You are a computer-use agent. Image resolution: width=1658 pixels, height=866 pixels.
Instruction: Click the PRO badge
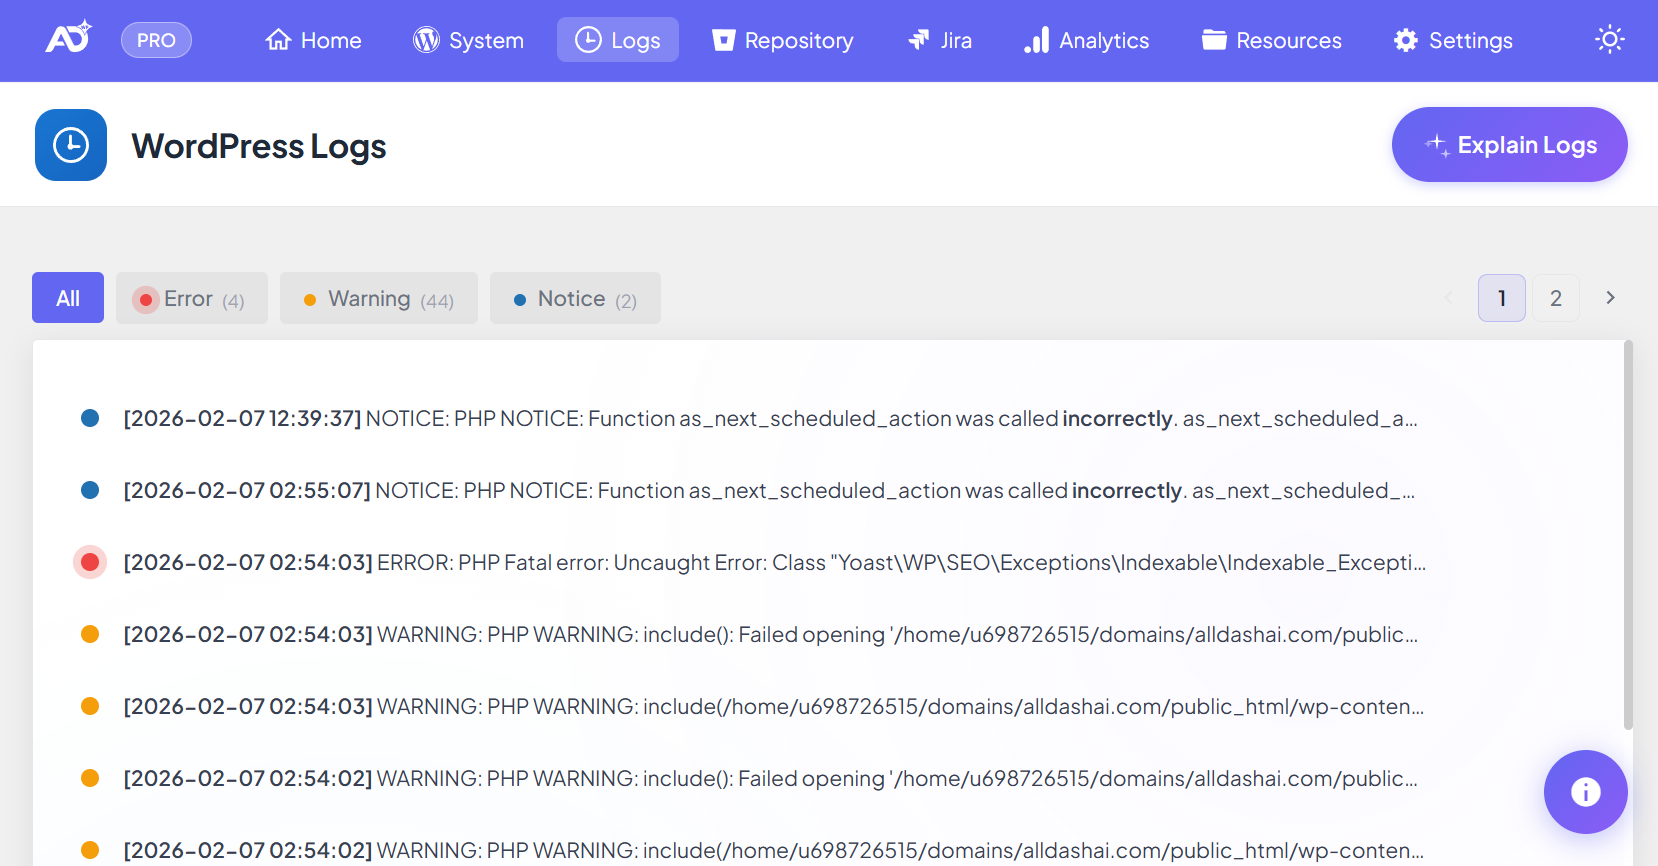tap(156, 40)
